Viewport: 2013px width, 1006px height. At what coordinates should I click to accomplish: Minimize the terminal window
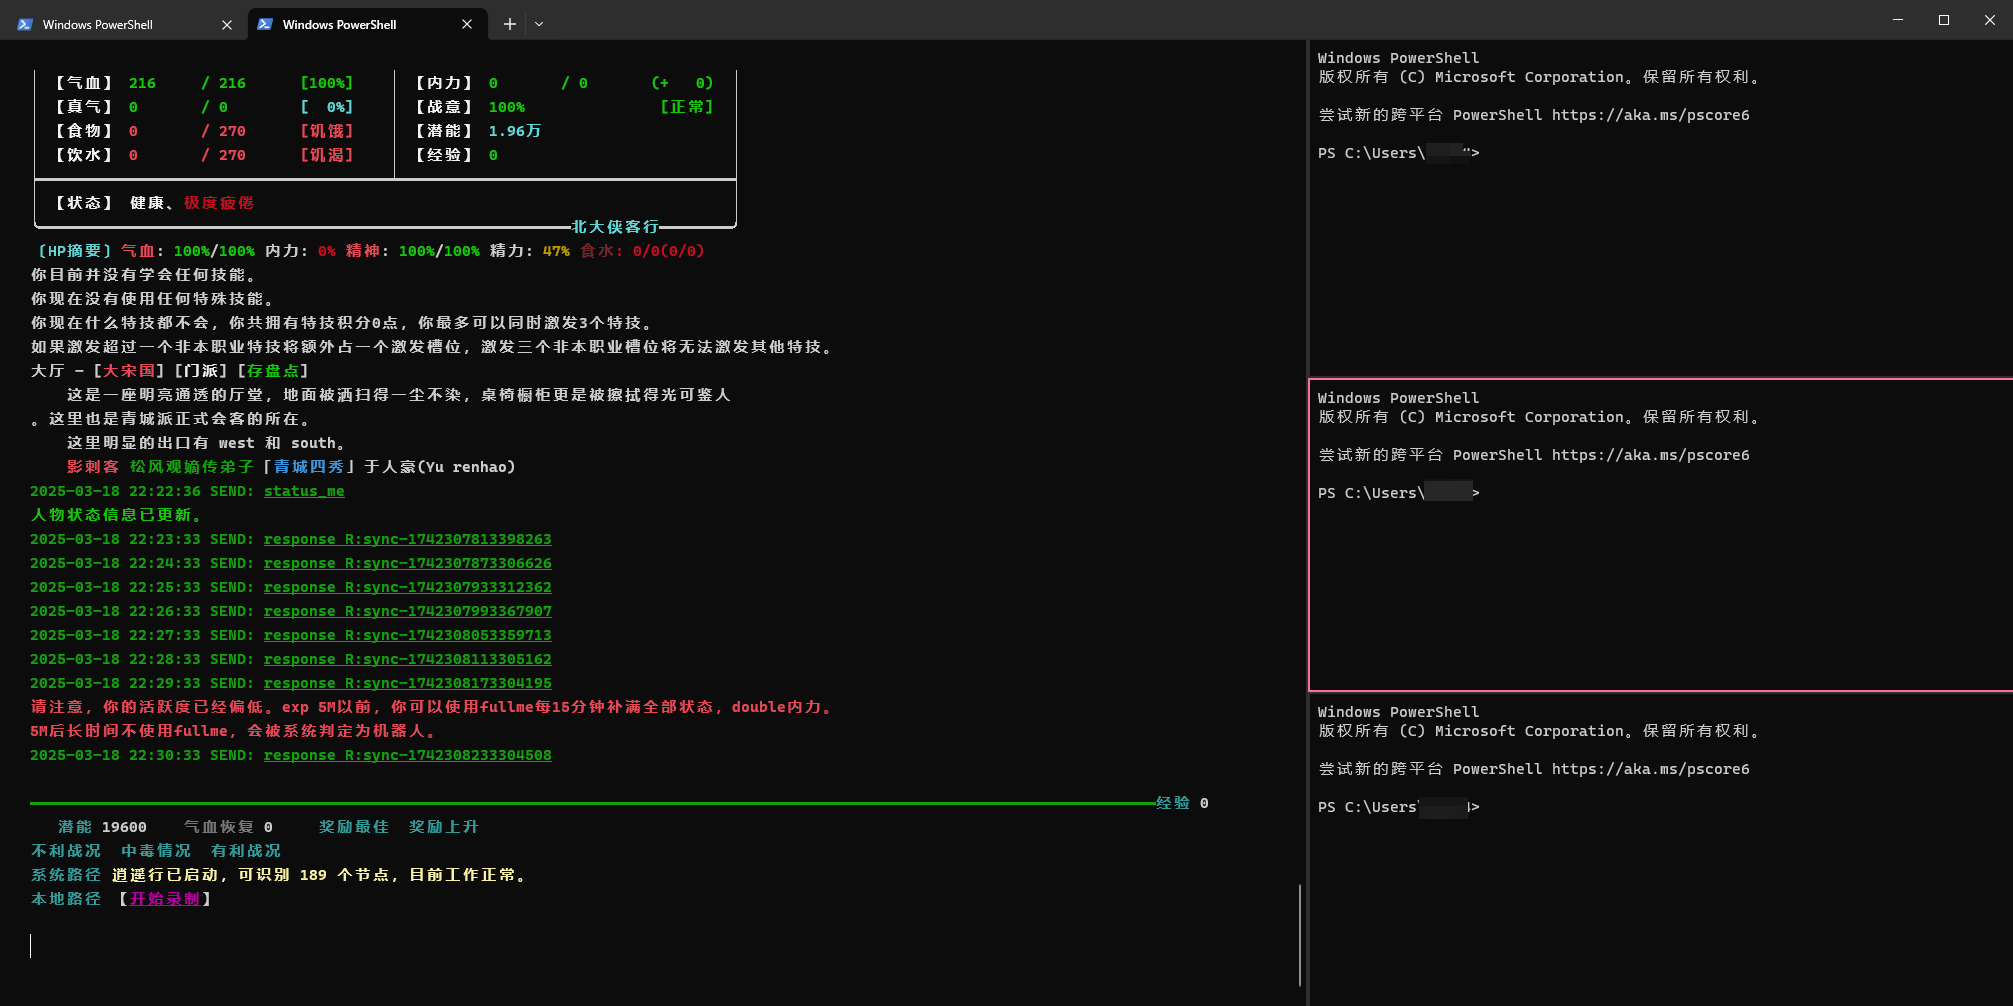(x=1898, y=20)
